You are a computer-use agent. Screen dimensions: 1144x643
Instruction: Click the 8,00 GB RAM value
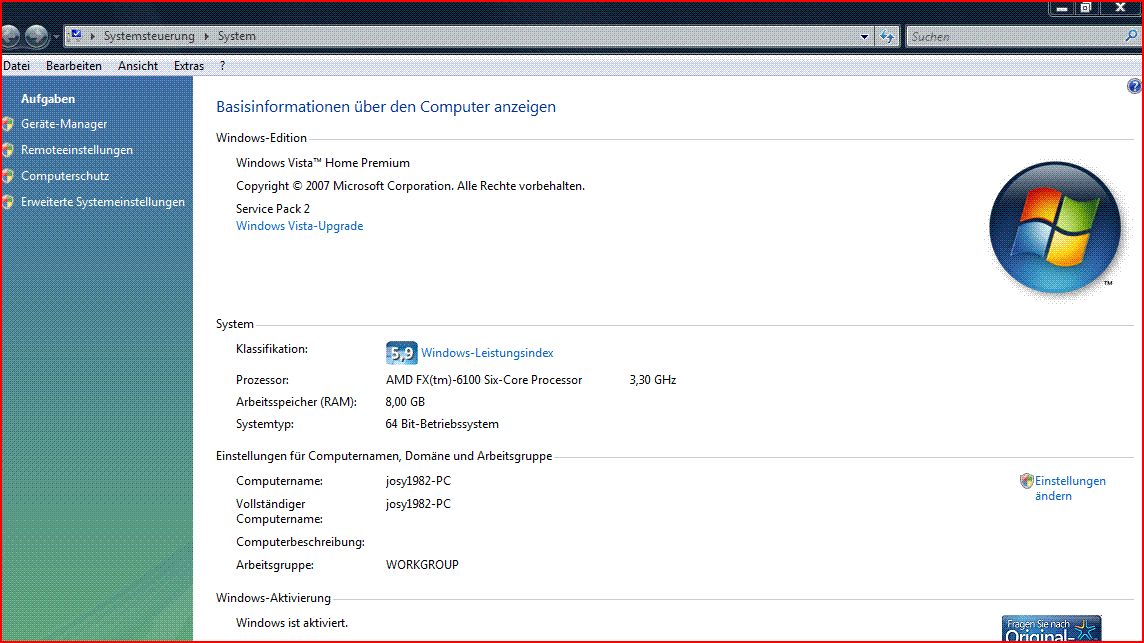tap(405, 402)
